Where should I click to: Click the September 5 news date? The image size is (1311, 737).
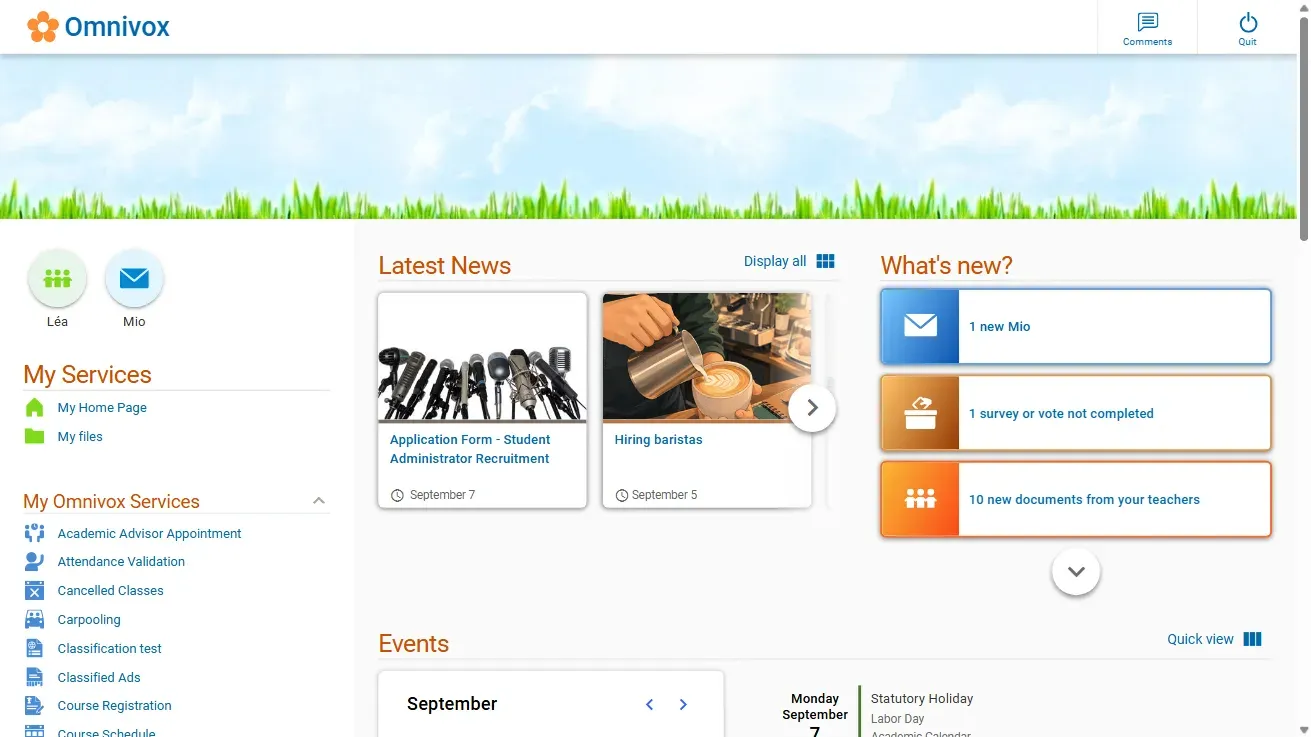[664, 495]
